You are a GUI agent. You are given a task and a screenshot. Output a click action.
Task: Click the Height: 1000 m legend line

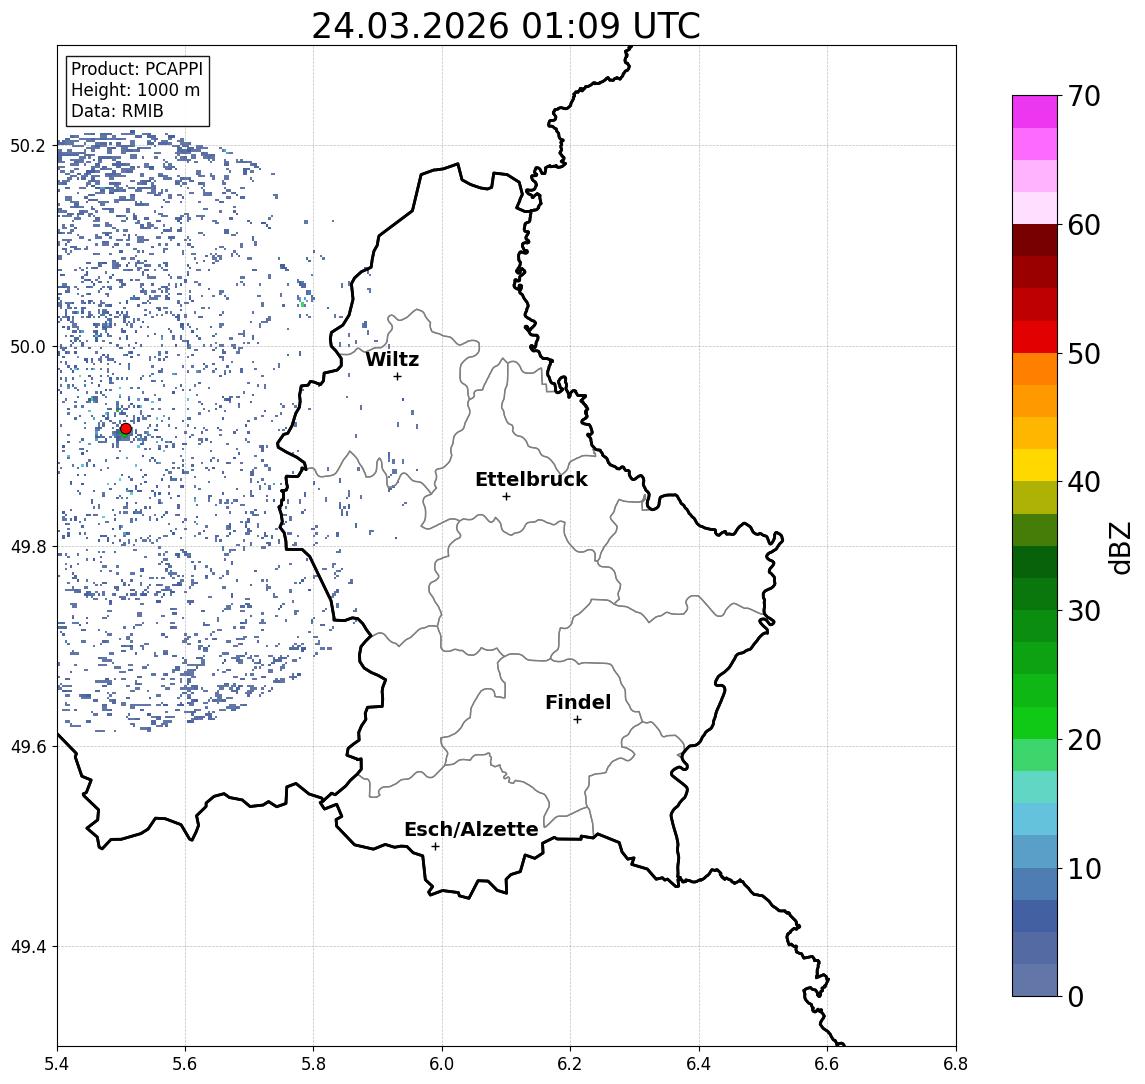[x=135, y=90]
